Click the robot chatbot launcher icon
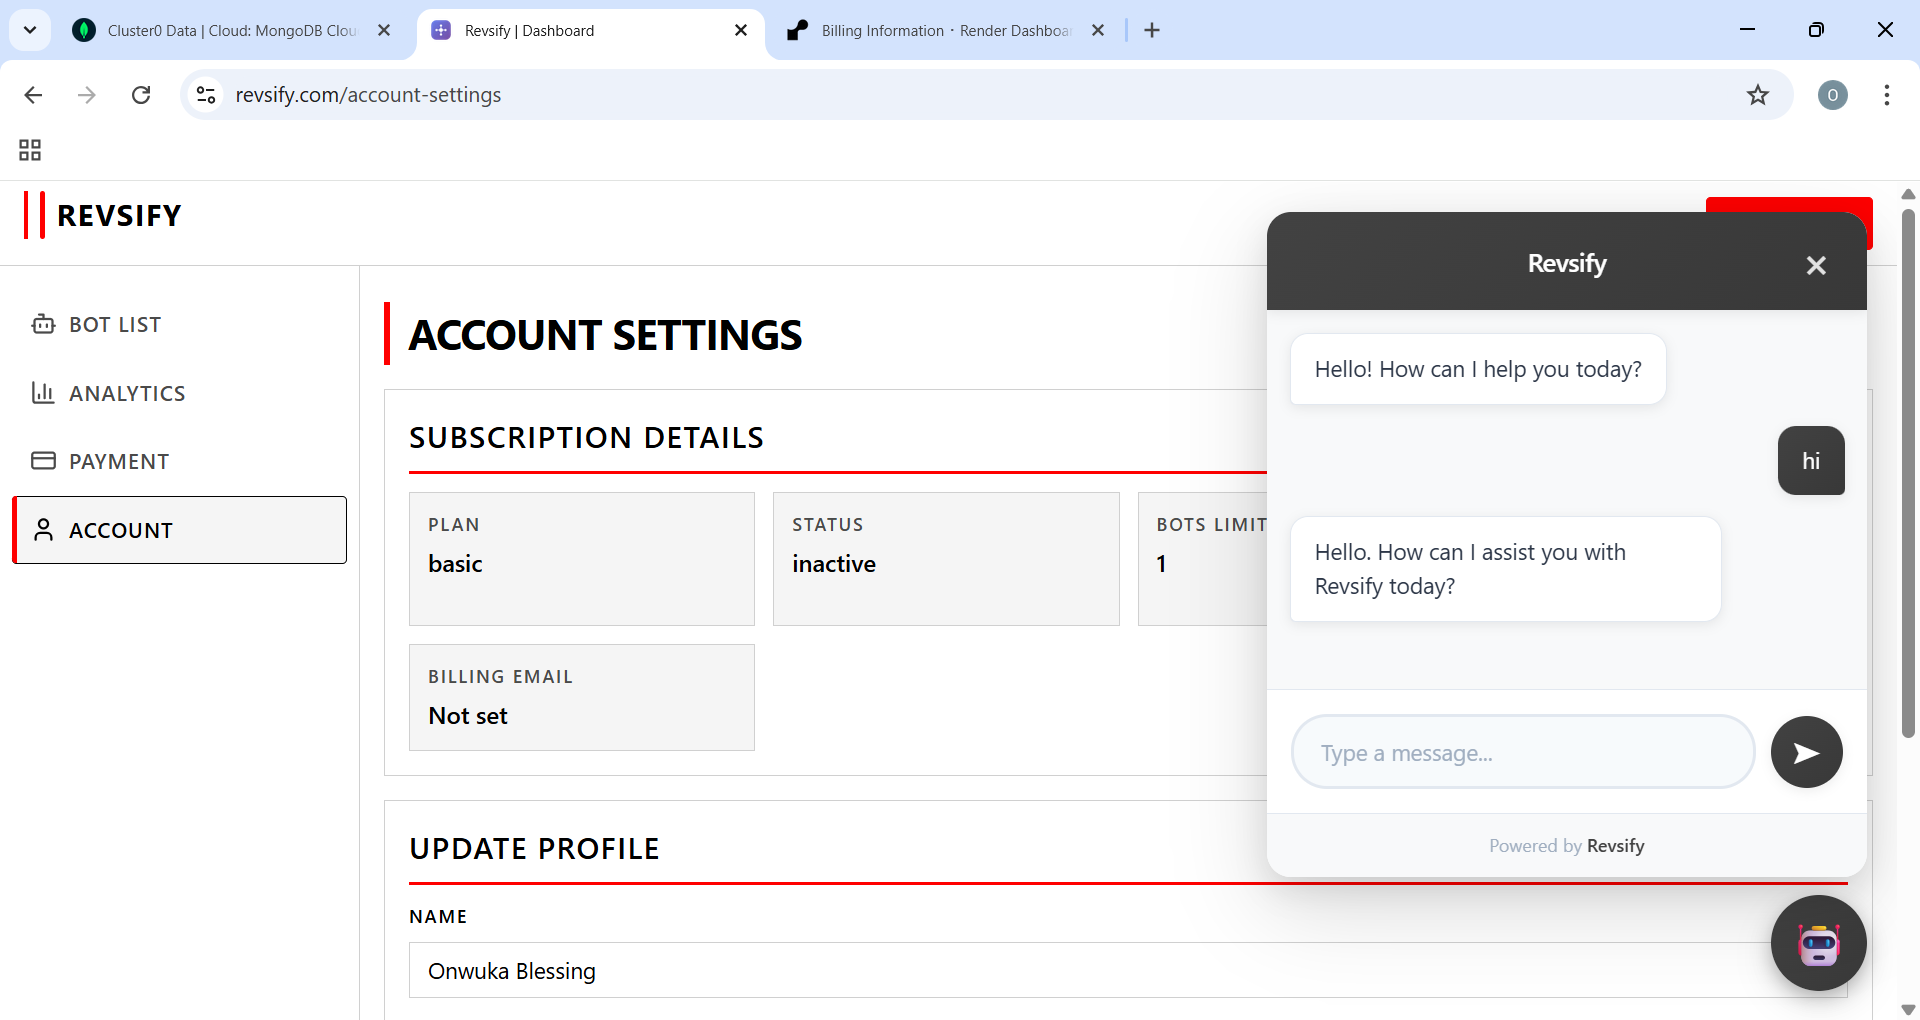The width and height of the screenshot is (1920, 1020). (x=1819, y=943)
